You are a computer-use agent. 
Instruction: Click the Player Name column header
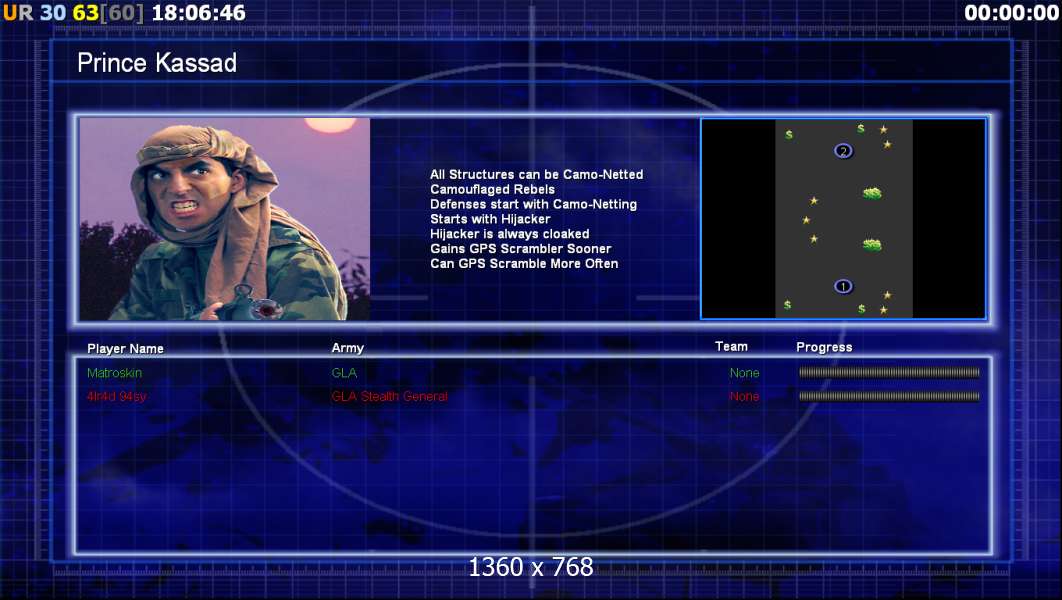[x=125, y=348]
